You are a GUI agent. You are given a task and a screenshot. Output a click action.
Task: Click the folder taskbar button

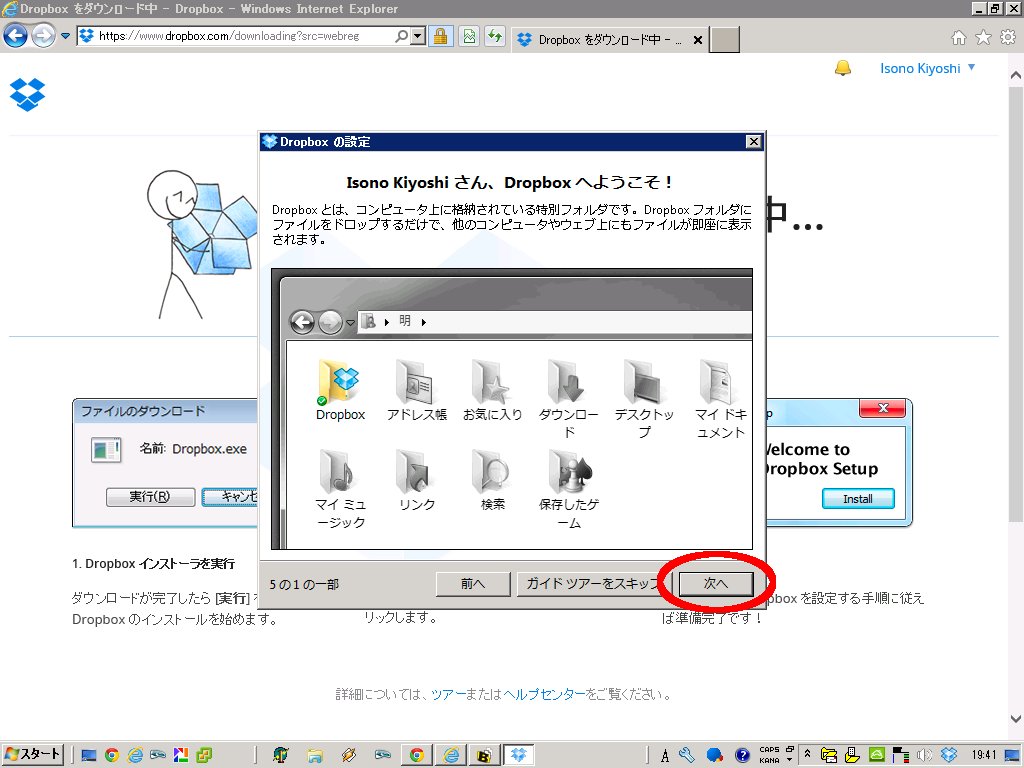pyautogui.click(x=315, y=756)
